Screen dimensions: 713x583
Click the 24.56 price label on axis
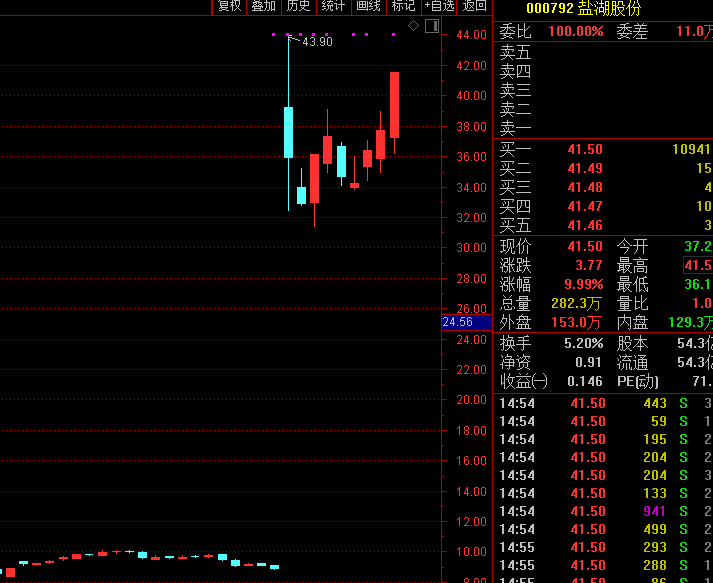[459, 323]
